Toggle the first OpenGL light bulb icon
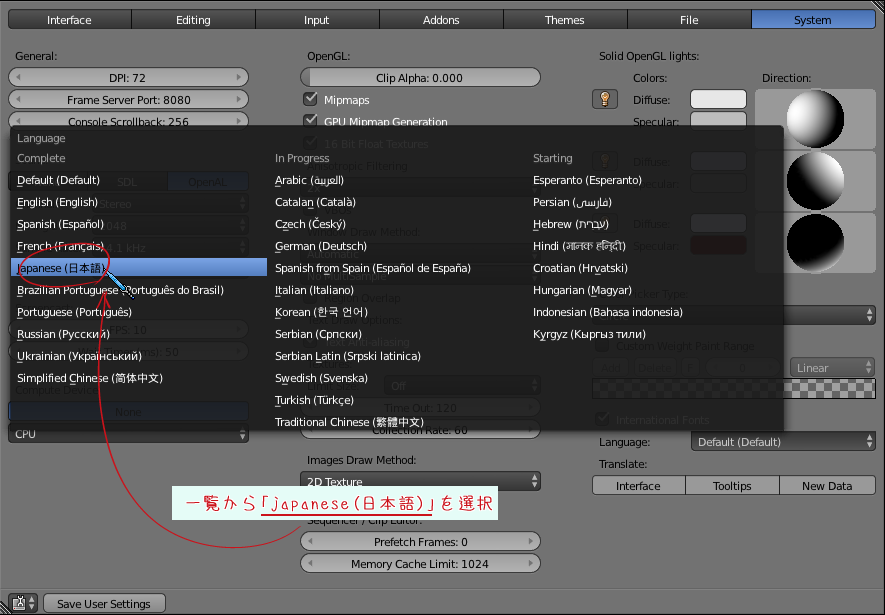 click(604, 99)
